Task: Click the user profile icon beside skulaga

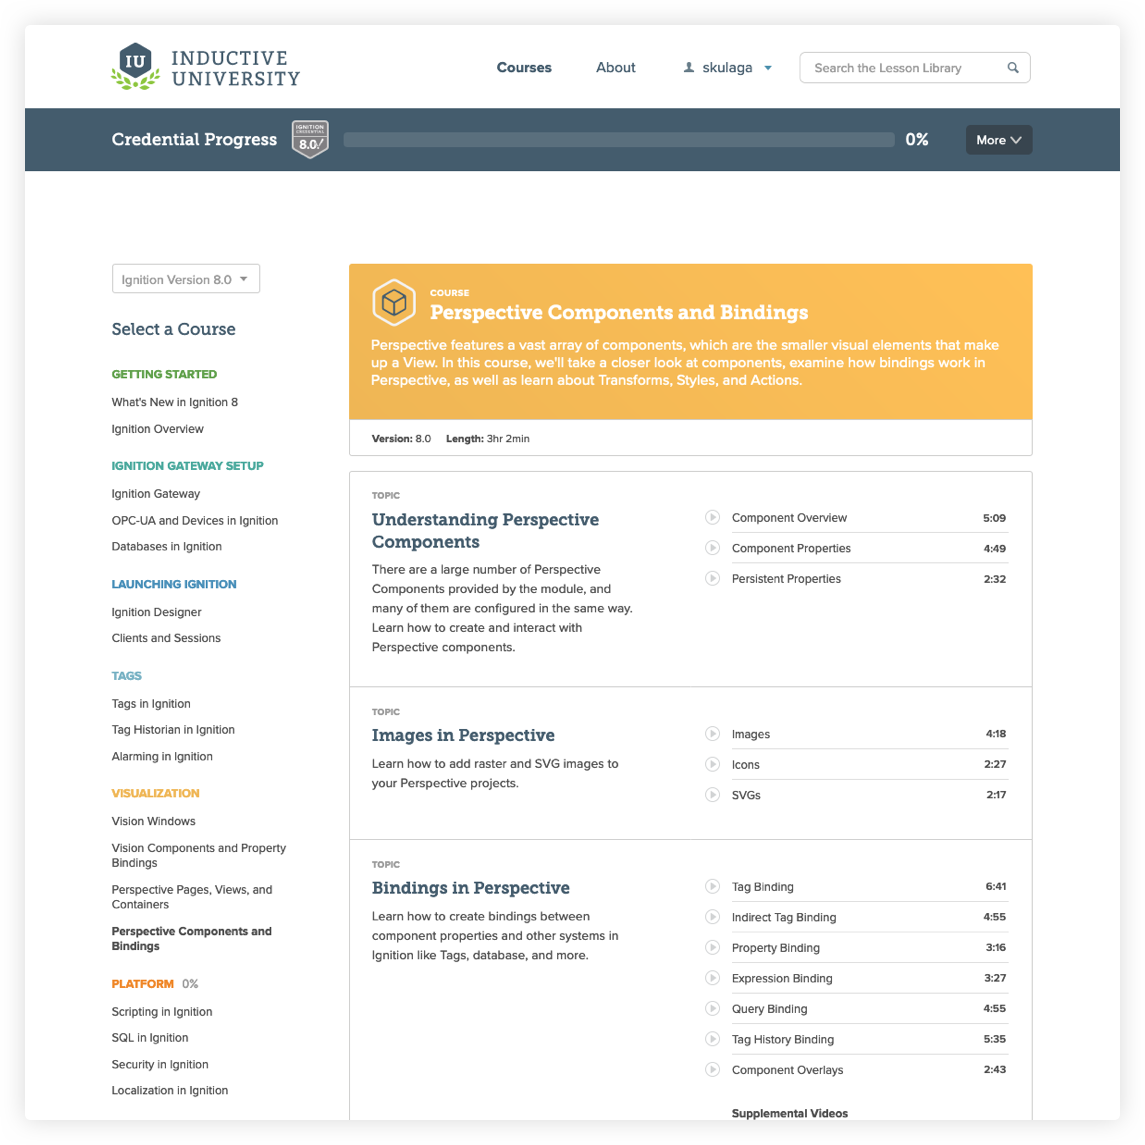Action: [689, 67]
